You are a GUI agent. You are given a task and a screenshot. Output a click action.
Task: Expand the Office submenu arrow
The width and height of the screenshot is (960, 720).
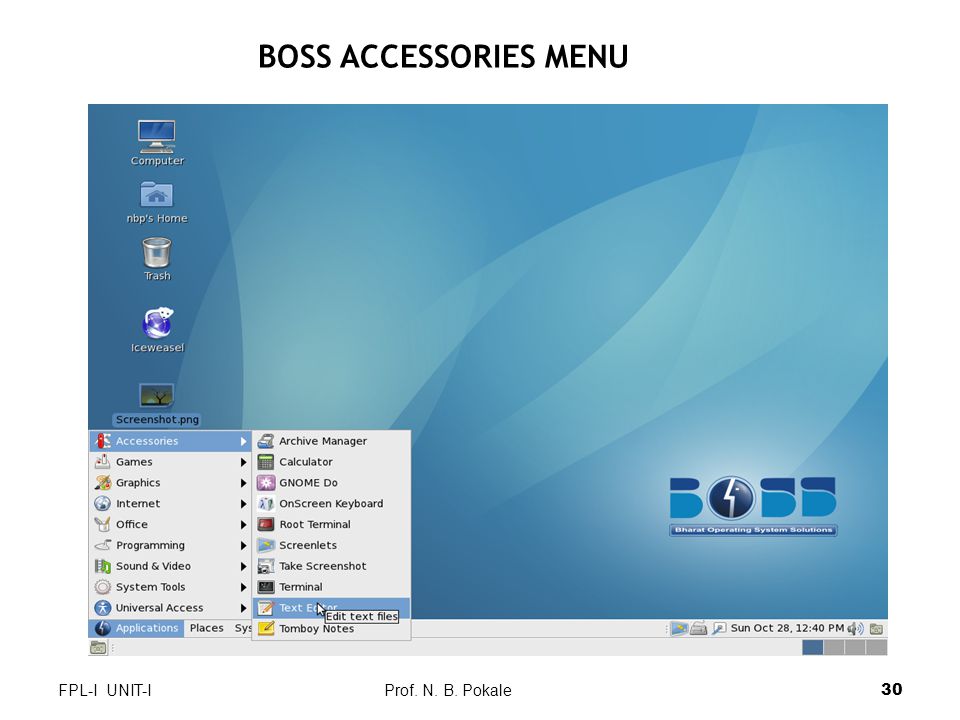(243, 524)
